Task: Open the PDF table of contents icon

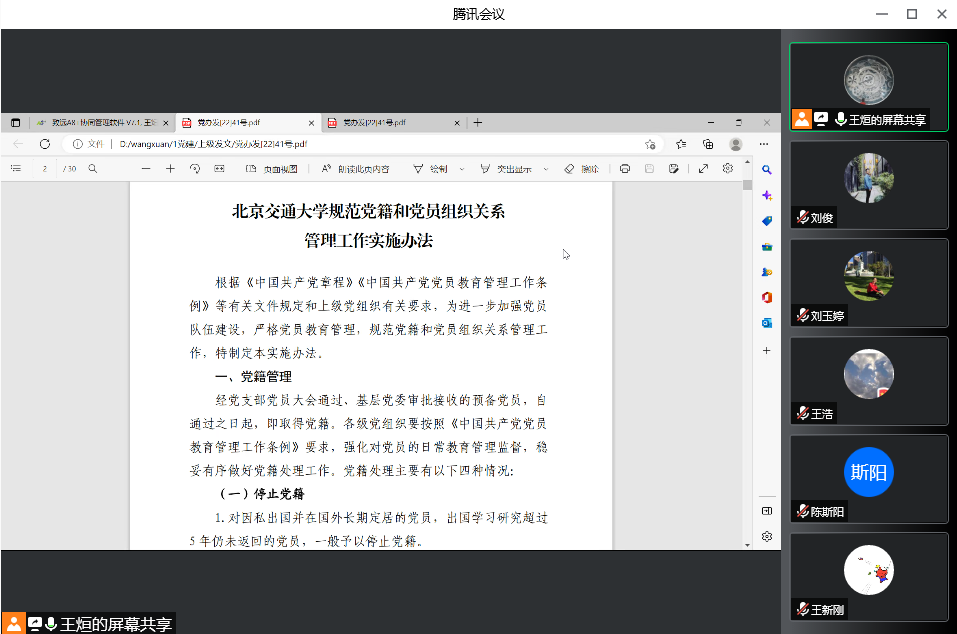Action: click(15, 169)
